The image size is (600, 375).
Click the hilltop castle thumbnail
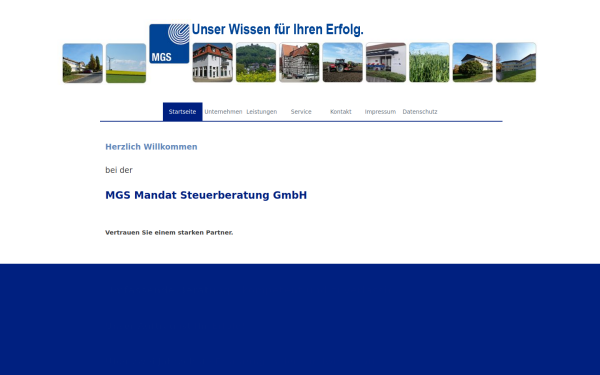256,62
